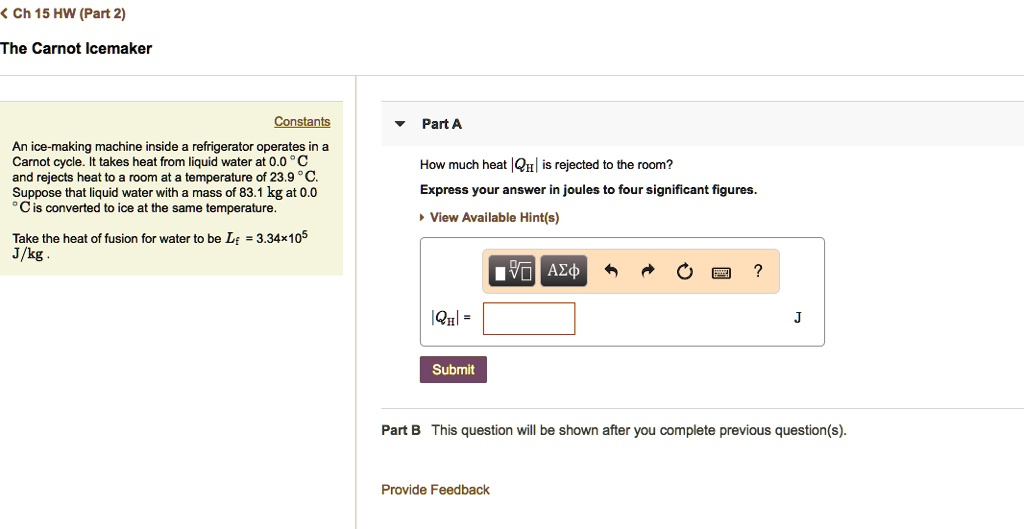Focus the |QH| answer input box
The image size is (1024, 529).
pos(528,318)
